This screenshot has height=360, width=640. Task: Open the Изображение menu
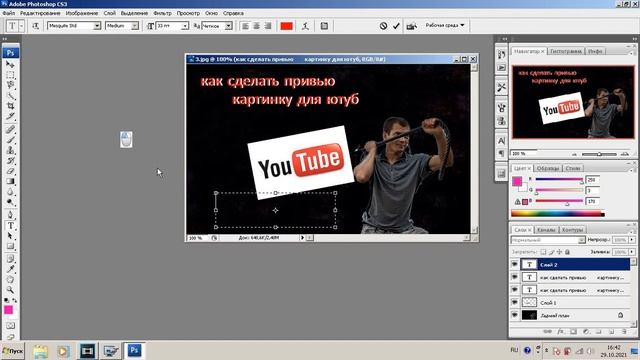click(x=82, y=13)
